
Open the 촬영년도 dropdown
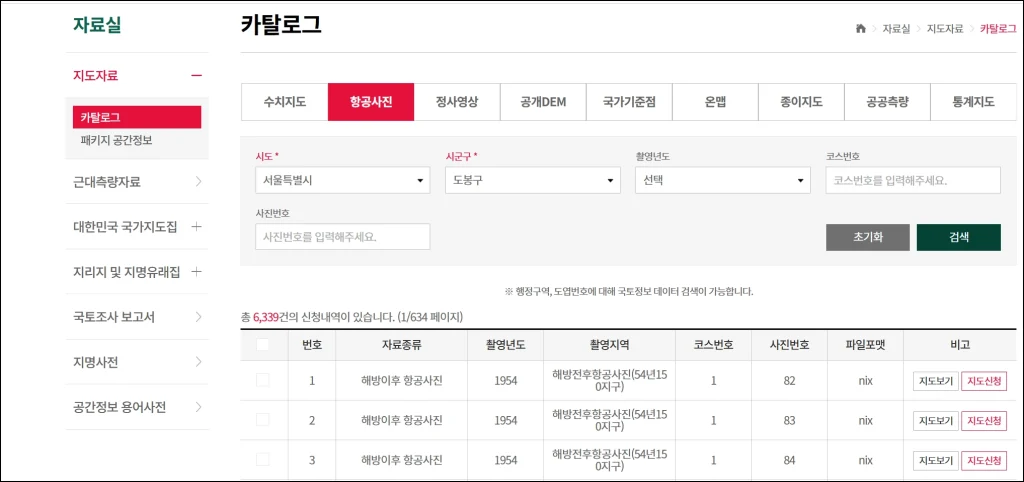tap(722, 181)
